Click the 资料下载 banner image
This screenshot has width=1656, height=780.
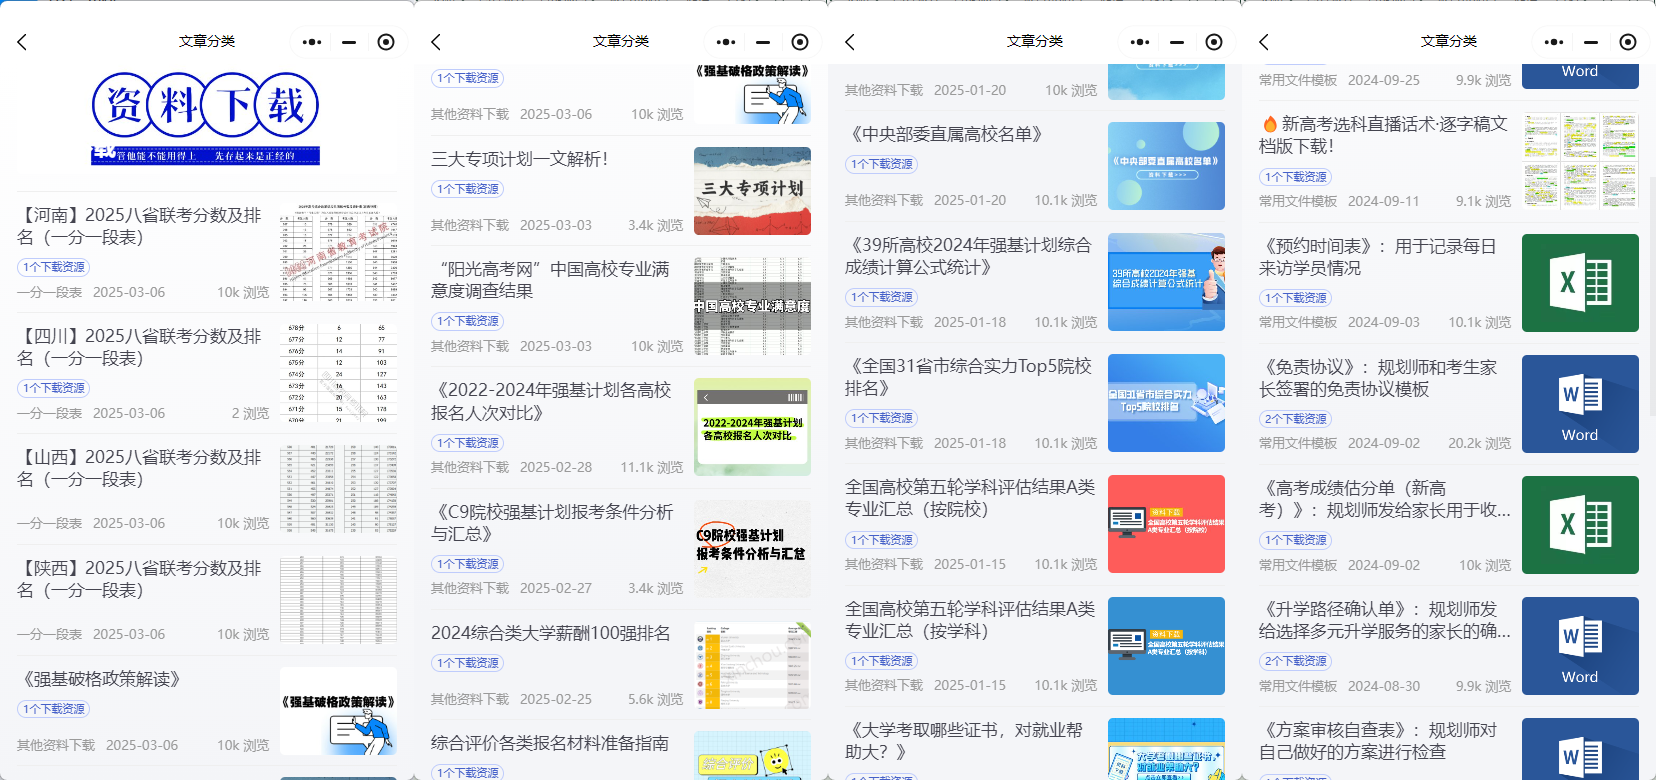[206, 118]
